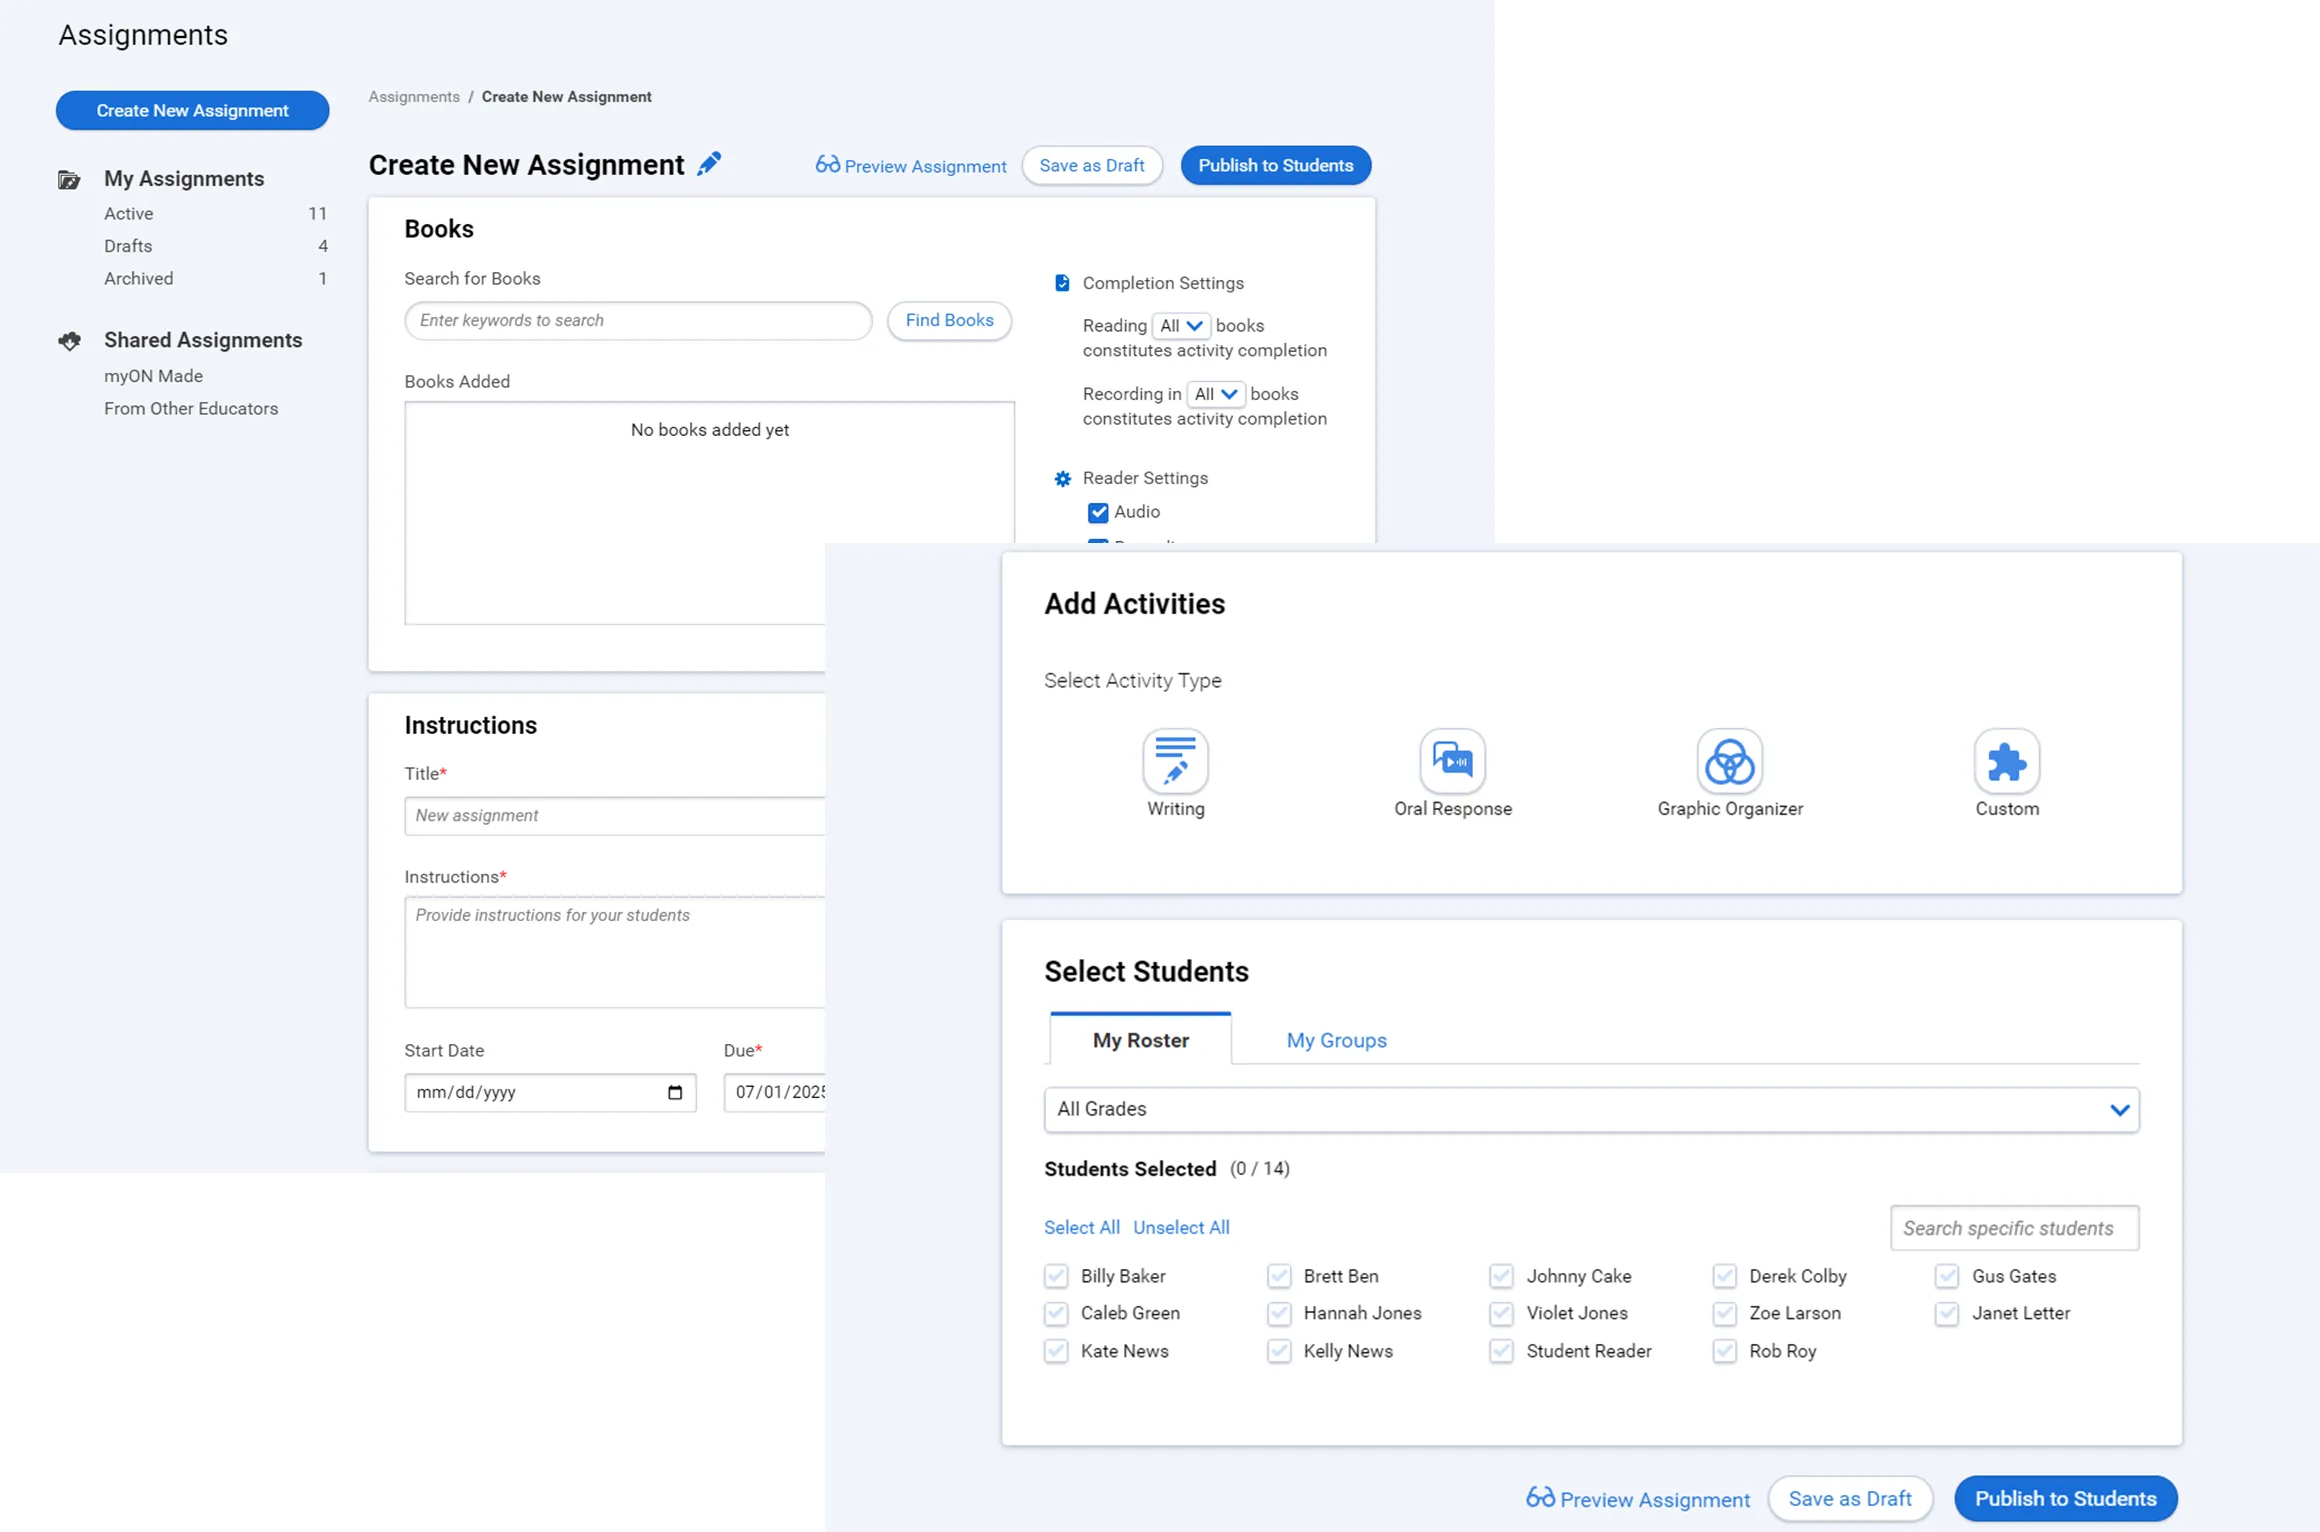
Task: Pick the Graphic Organizer activity icon
Action: point(1729,761)
